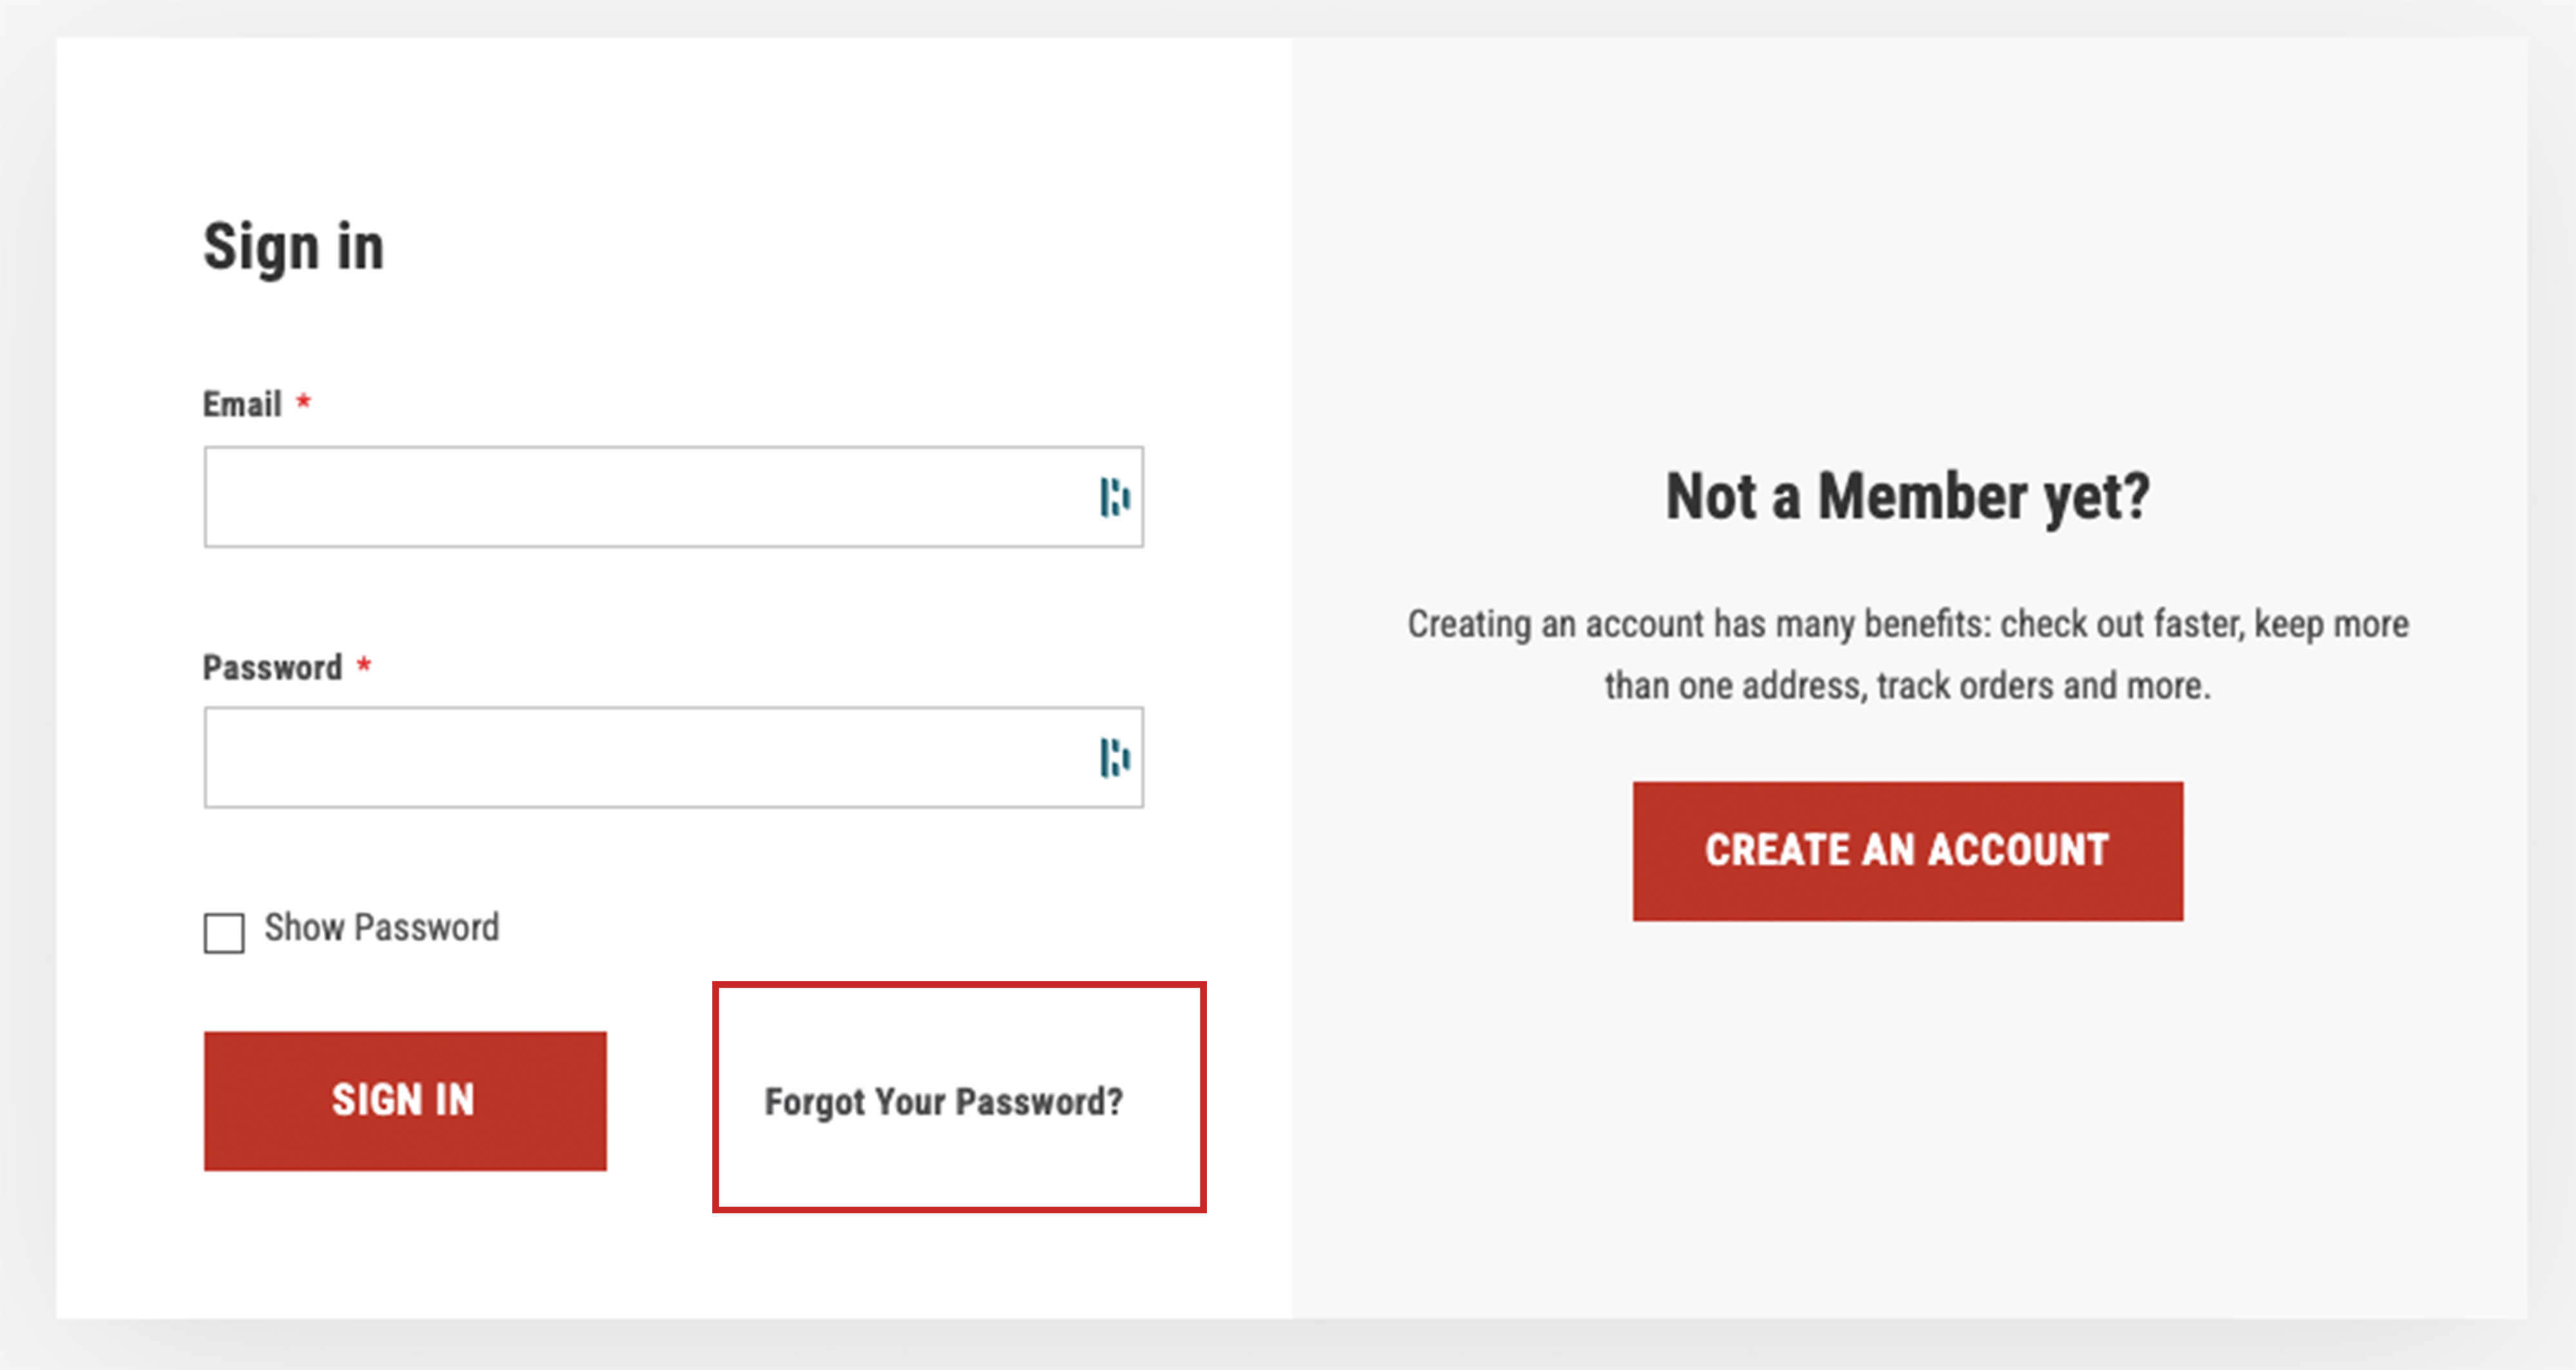Click the red asterisk beside Password
This screenshot has width=2576, height=1370.
point(364,665)
